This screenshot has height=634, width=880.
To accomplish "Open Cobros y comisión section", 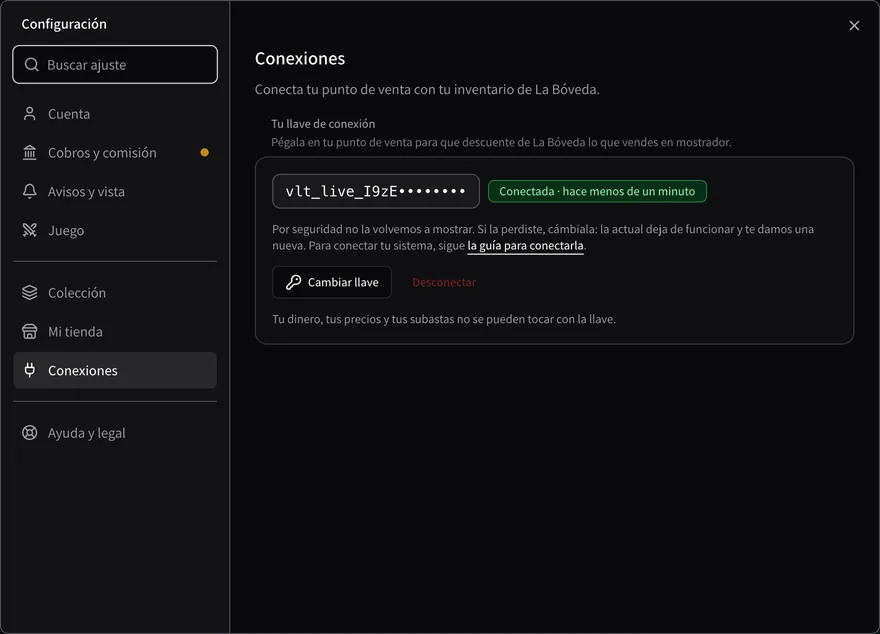I will 115,153.
